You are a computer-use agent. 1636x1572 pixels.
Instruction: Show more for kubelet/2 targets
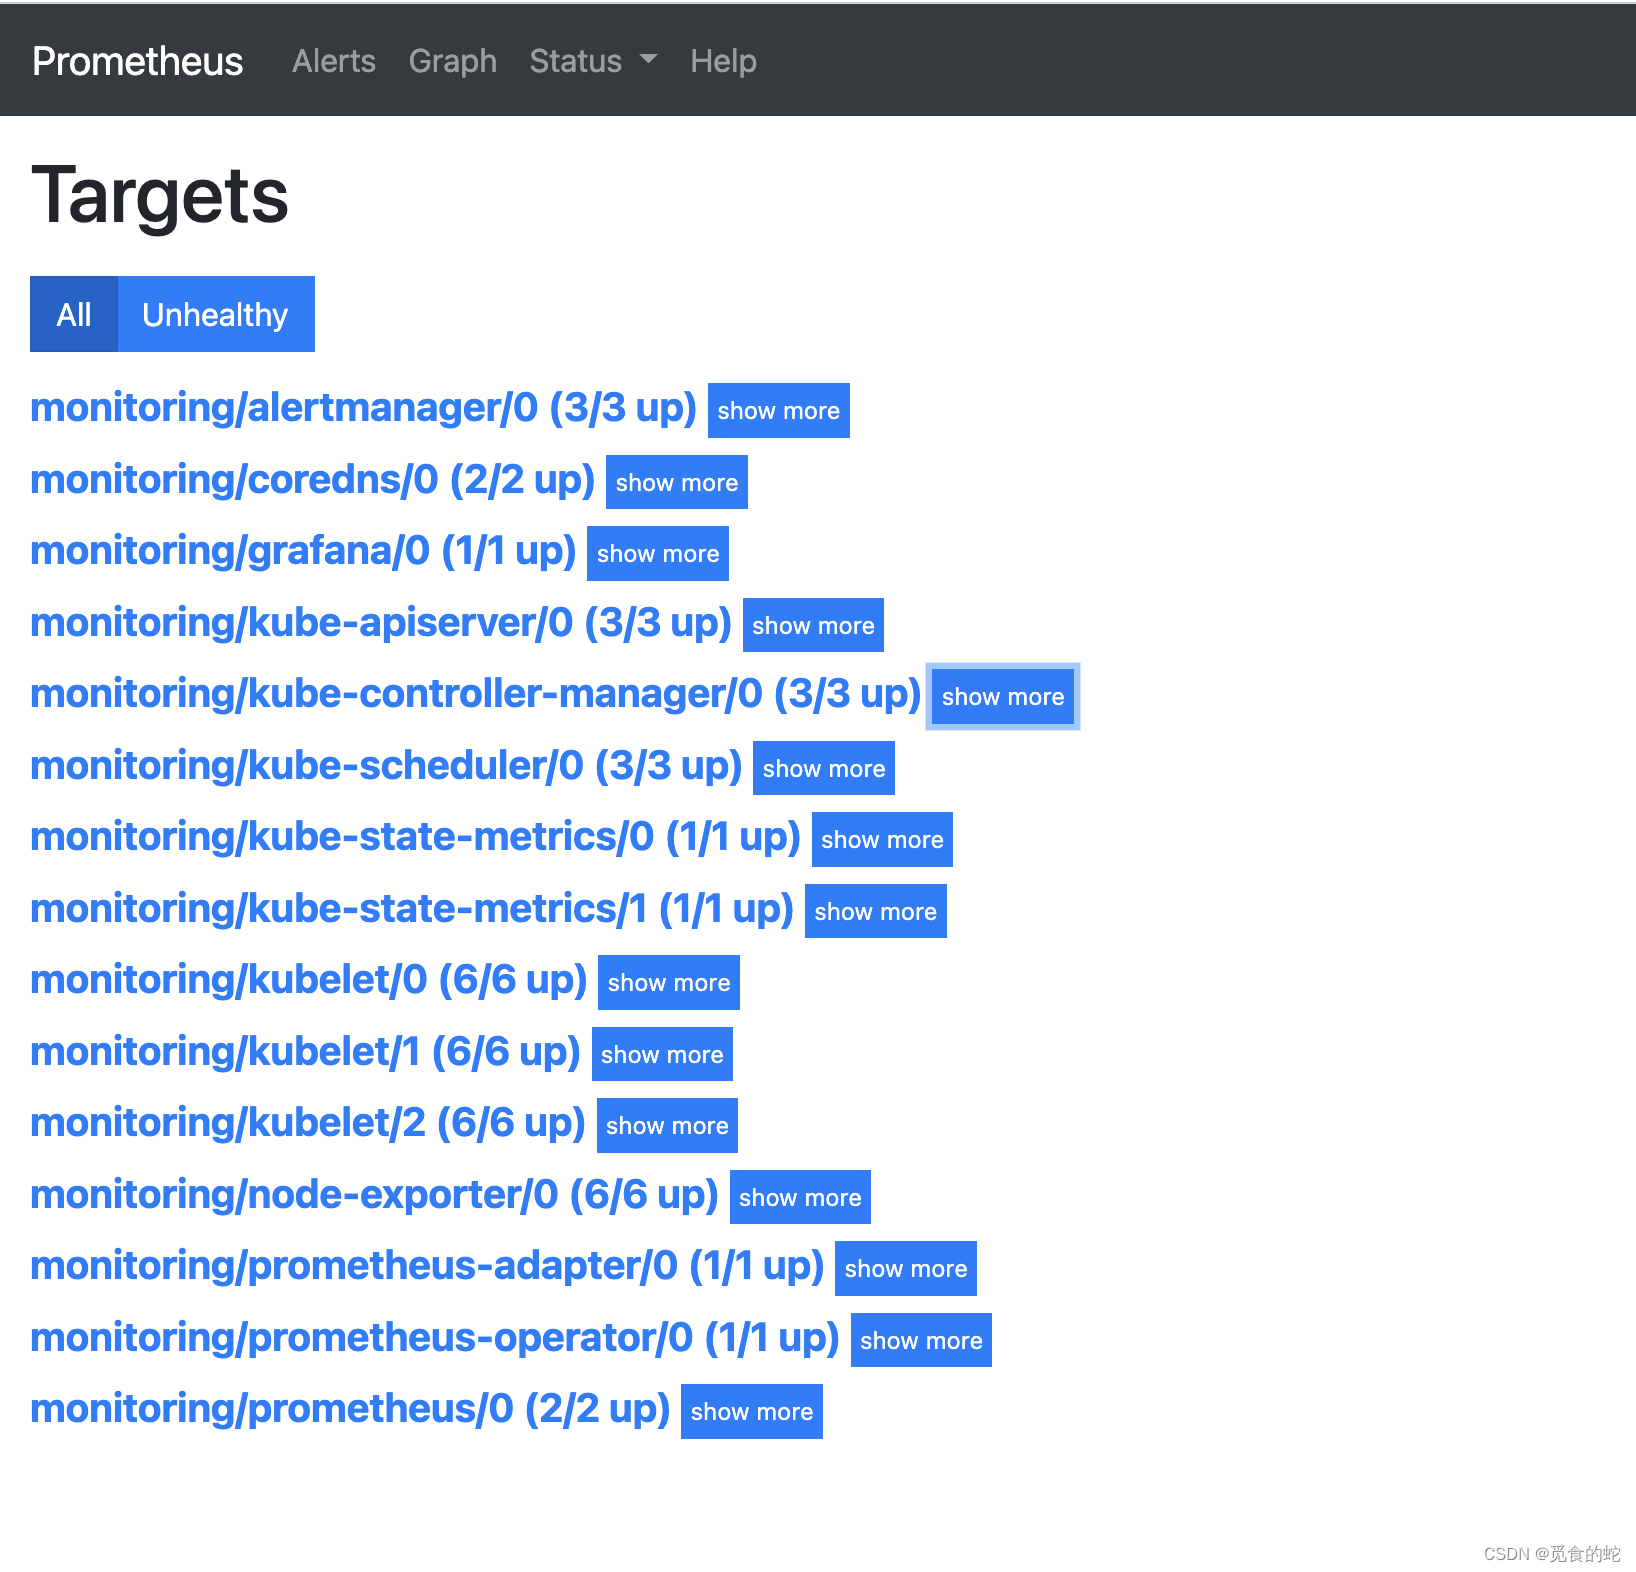[x=667, y=1125]
